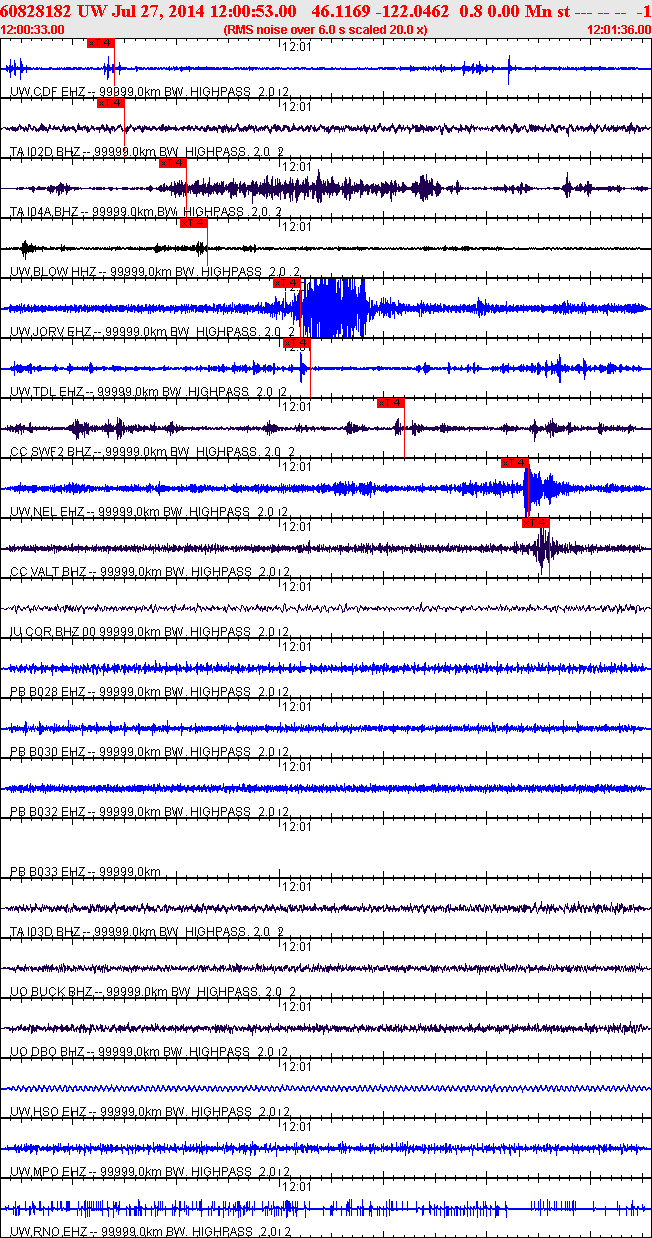Click event ID 60828182 in header
The width and height of the screenshot is (652, 1238).
[x=37, y=10]
